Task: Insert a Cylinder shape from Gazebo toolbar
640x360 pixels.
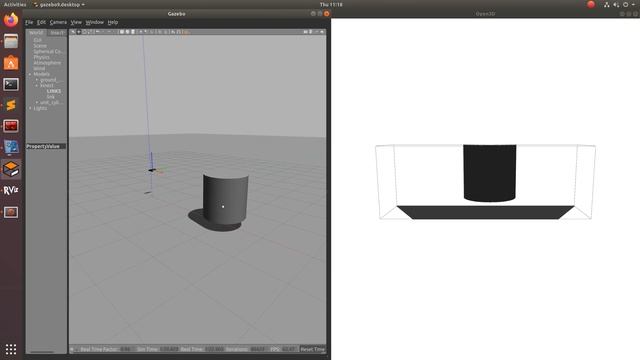Action: click(x=133, y=32)
